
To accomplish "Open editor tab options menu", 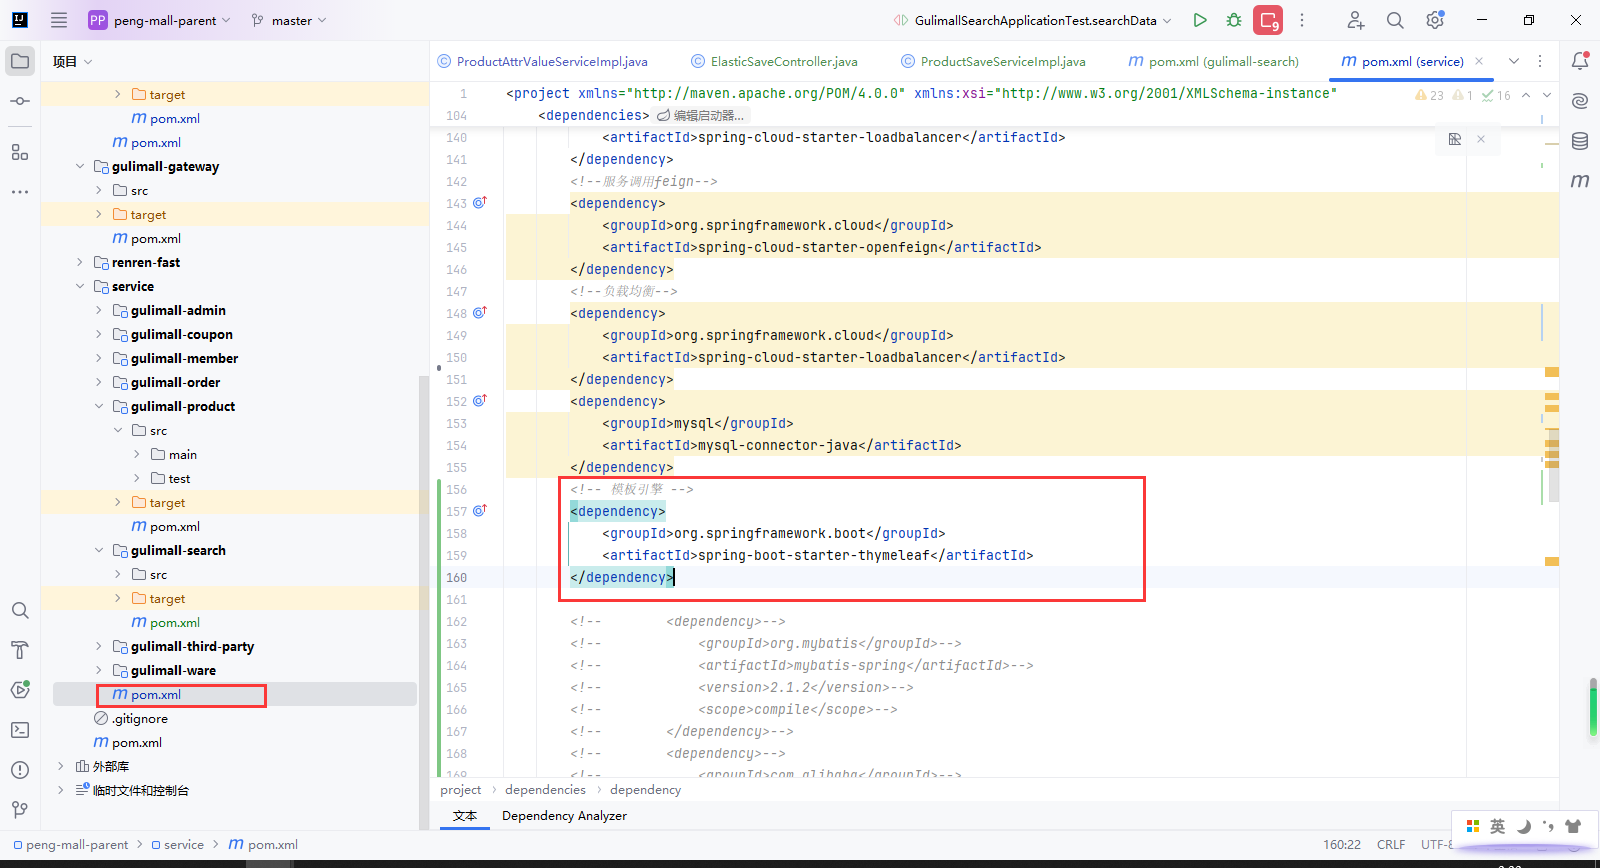I will 1540,61.
